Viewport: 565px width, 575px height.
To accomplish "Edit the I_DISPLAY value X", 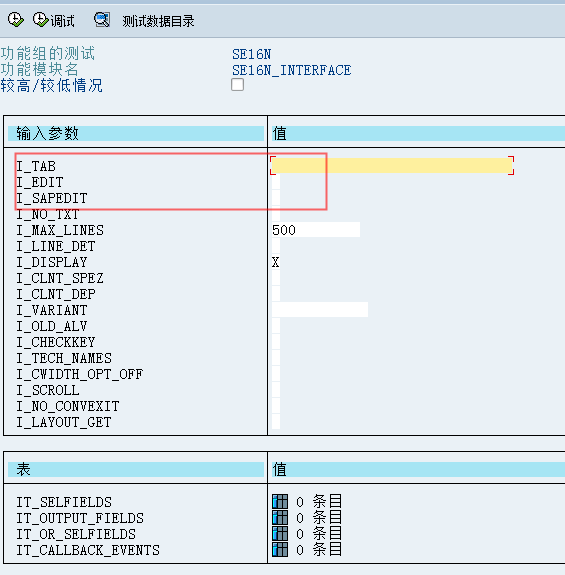I will click(x=276, y=262).
